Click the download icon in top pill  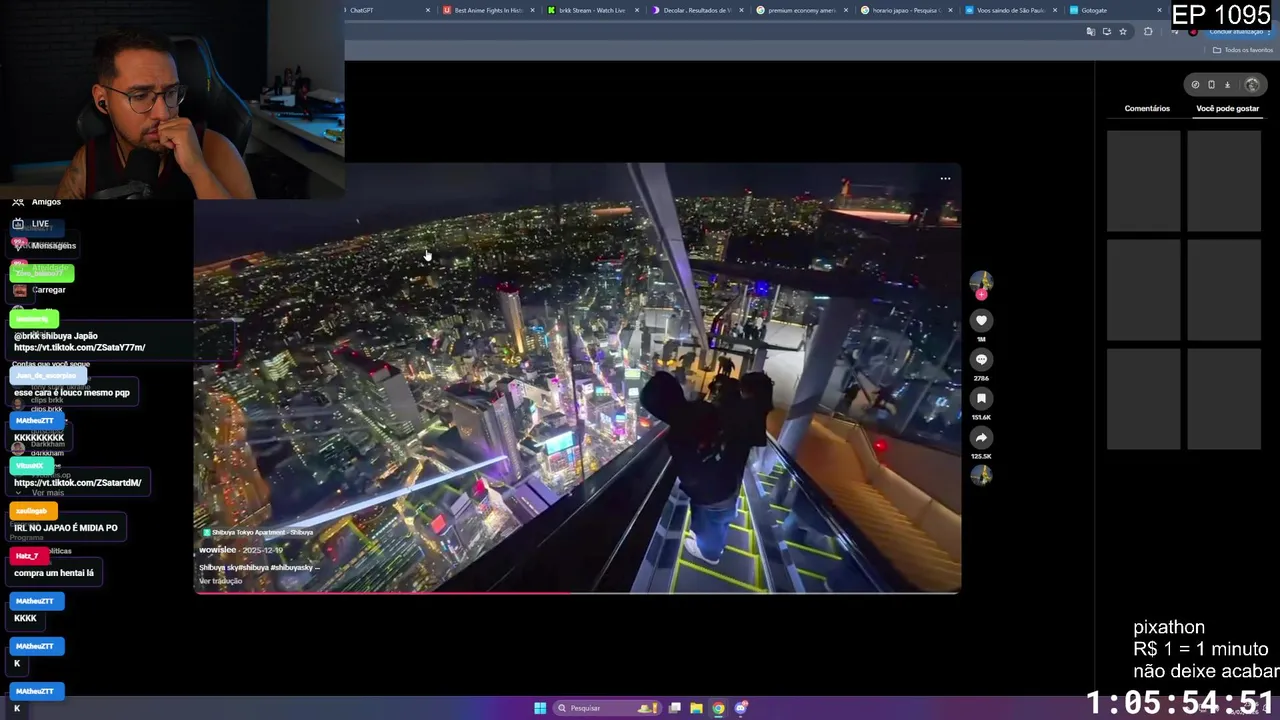(x=1227, y=85)
